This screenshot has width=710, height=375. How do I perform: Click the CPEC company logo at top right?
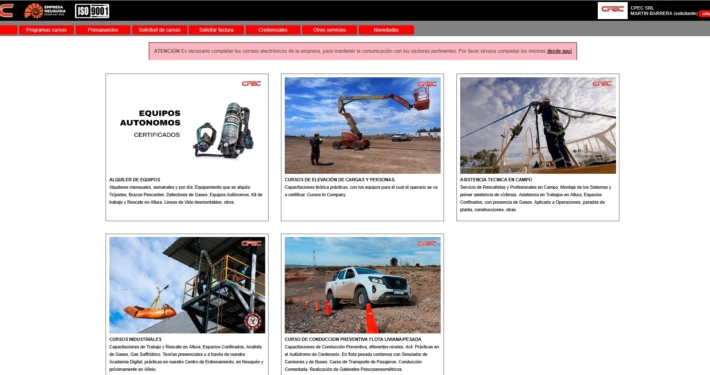pos(612,10)
